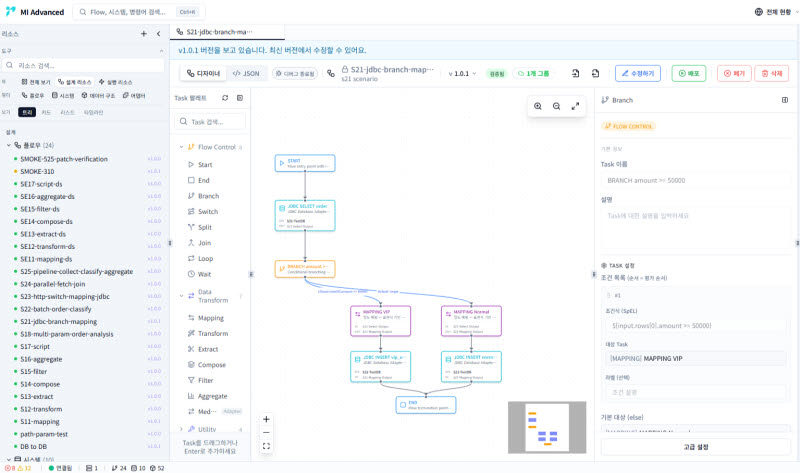Screen dimensions: 800x473
Task: Refresh the Task palette
Action: pos(225,98)
